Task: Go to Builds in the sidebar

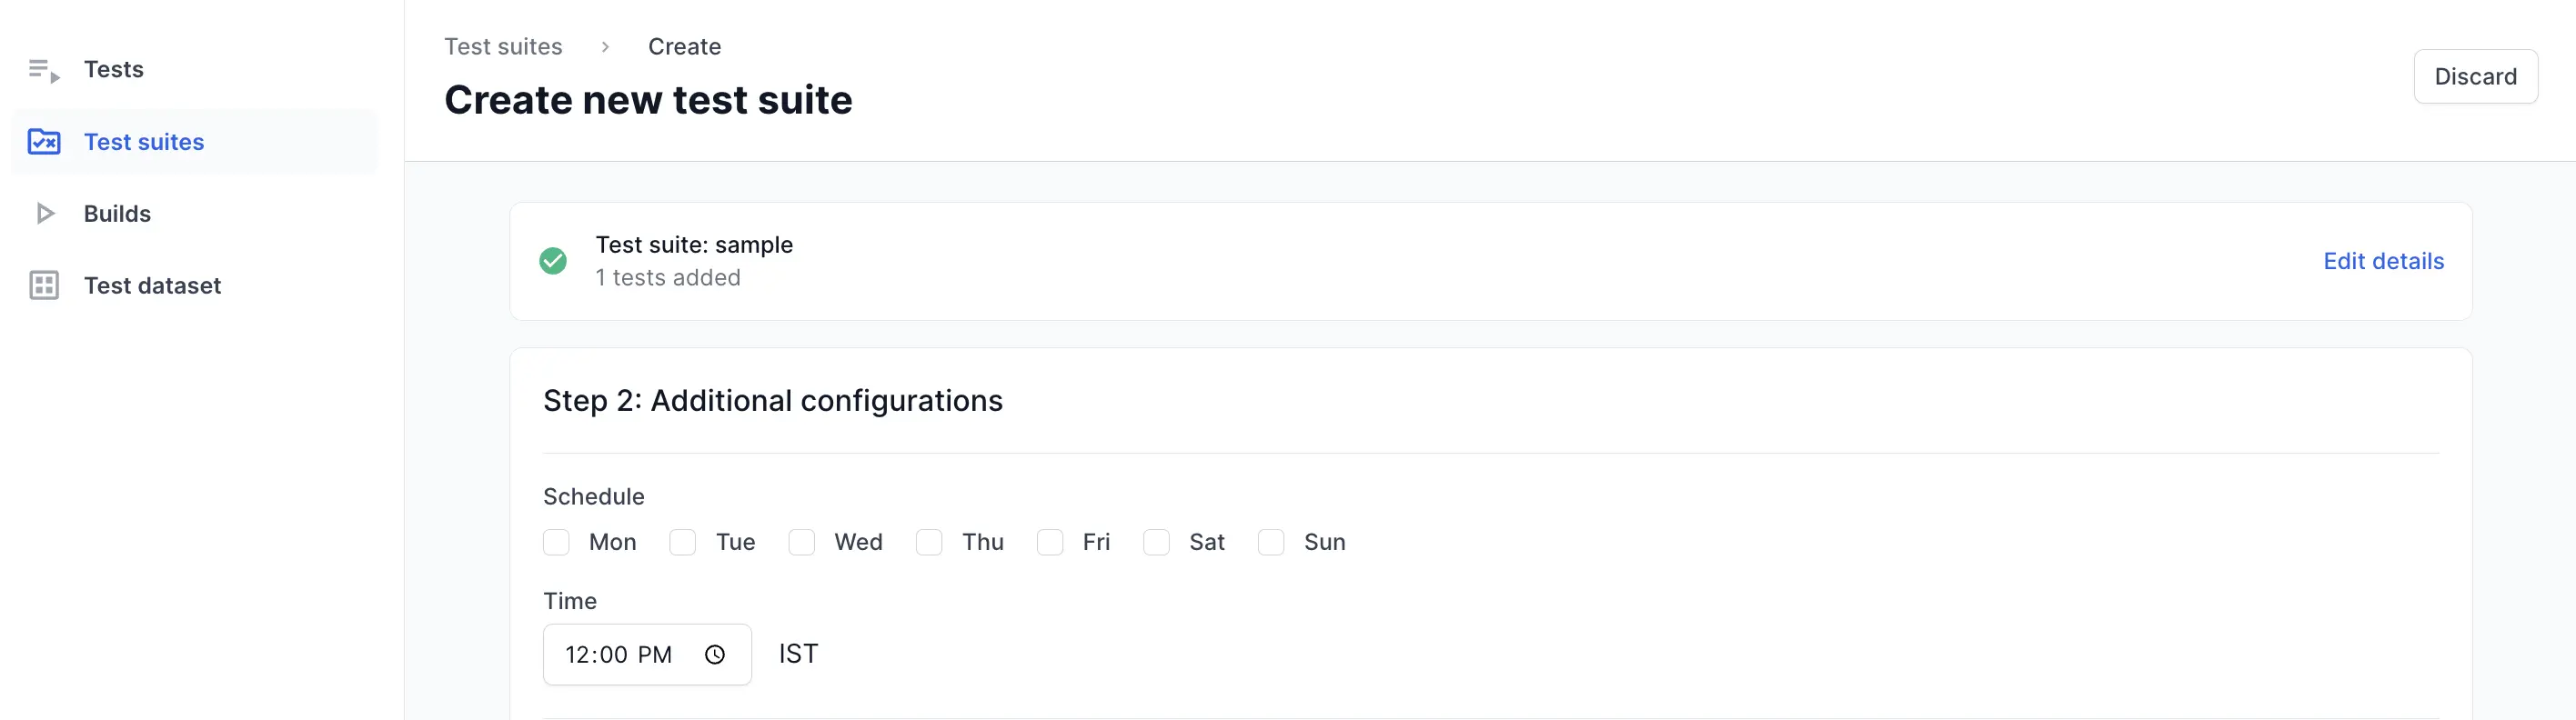Action: 117,214
